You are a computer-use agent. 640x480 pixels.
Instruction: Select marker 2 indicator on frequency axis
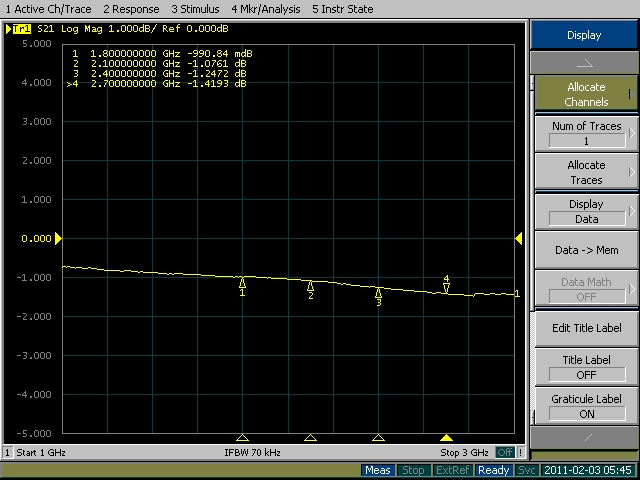tap(311, 438)
